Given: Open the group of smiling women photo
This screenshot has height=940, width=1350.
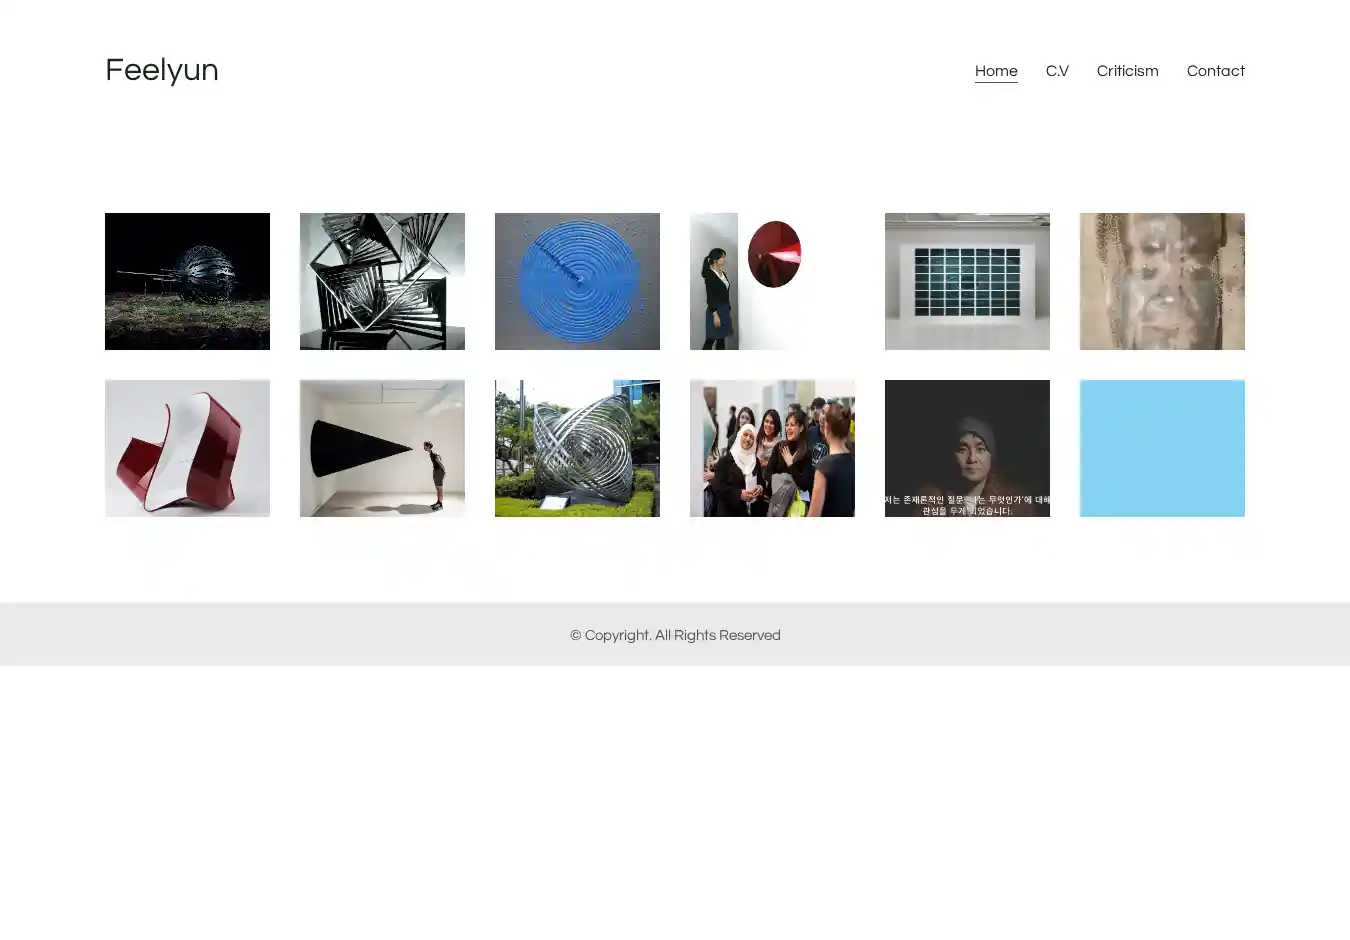Looking at the screenshot, I should (772, 448).
